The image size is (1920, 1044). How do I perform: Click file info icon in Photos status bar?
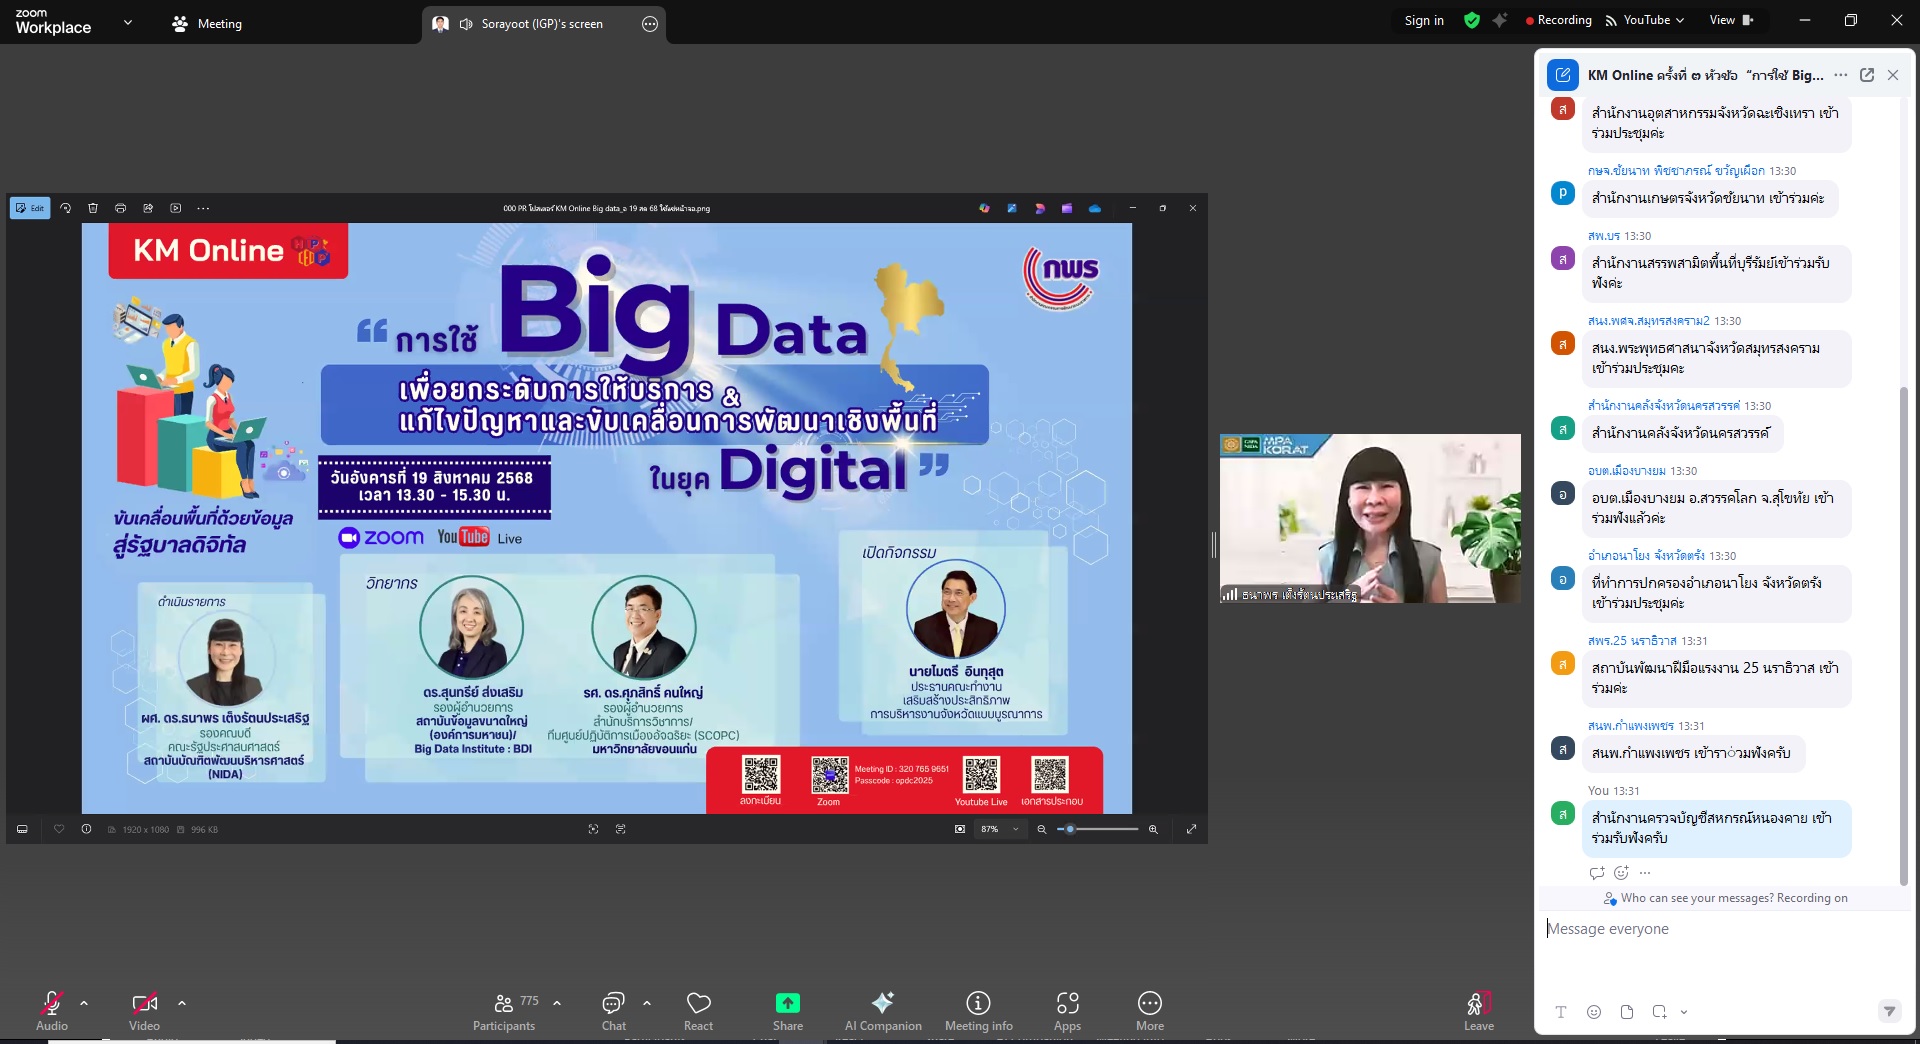click(86, 829)
